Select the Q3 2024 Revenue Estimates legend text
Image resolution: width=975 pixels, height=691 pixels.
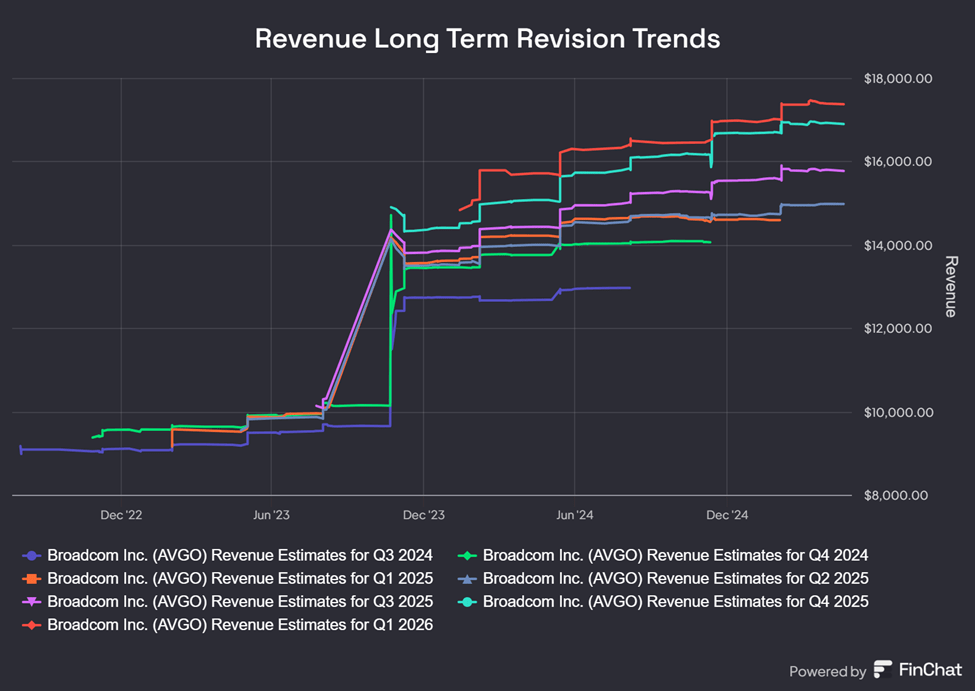point(240,555)
